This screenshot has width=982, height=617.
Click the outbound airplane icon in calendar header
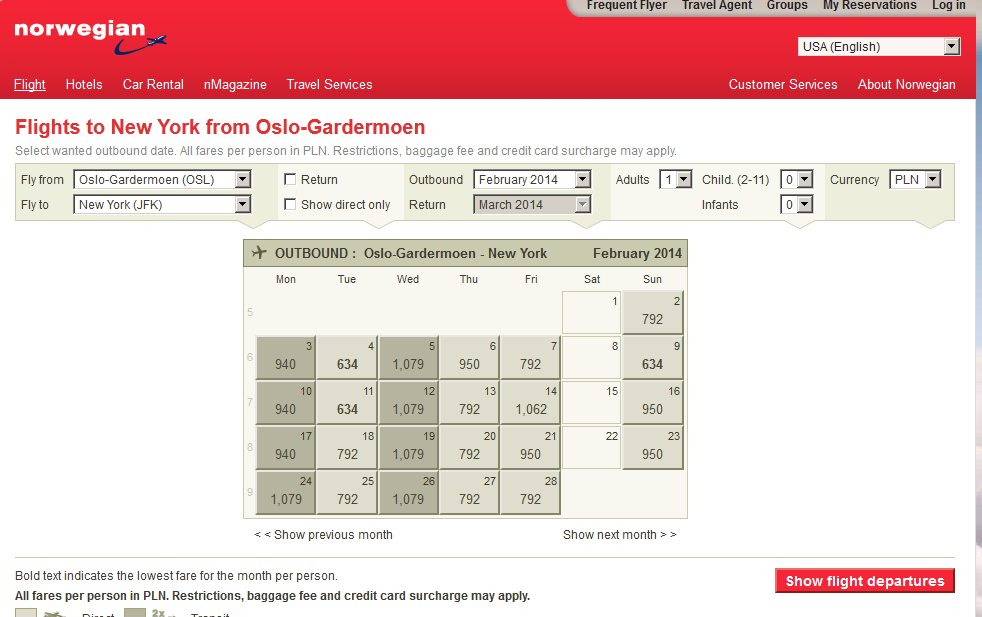259,252
